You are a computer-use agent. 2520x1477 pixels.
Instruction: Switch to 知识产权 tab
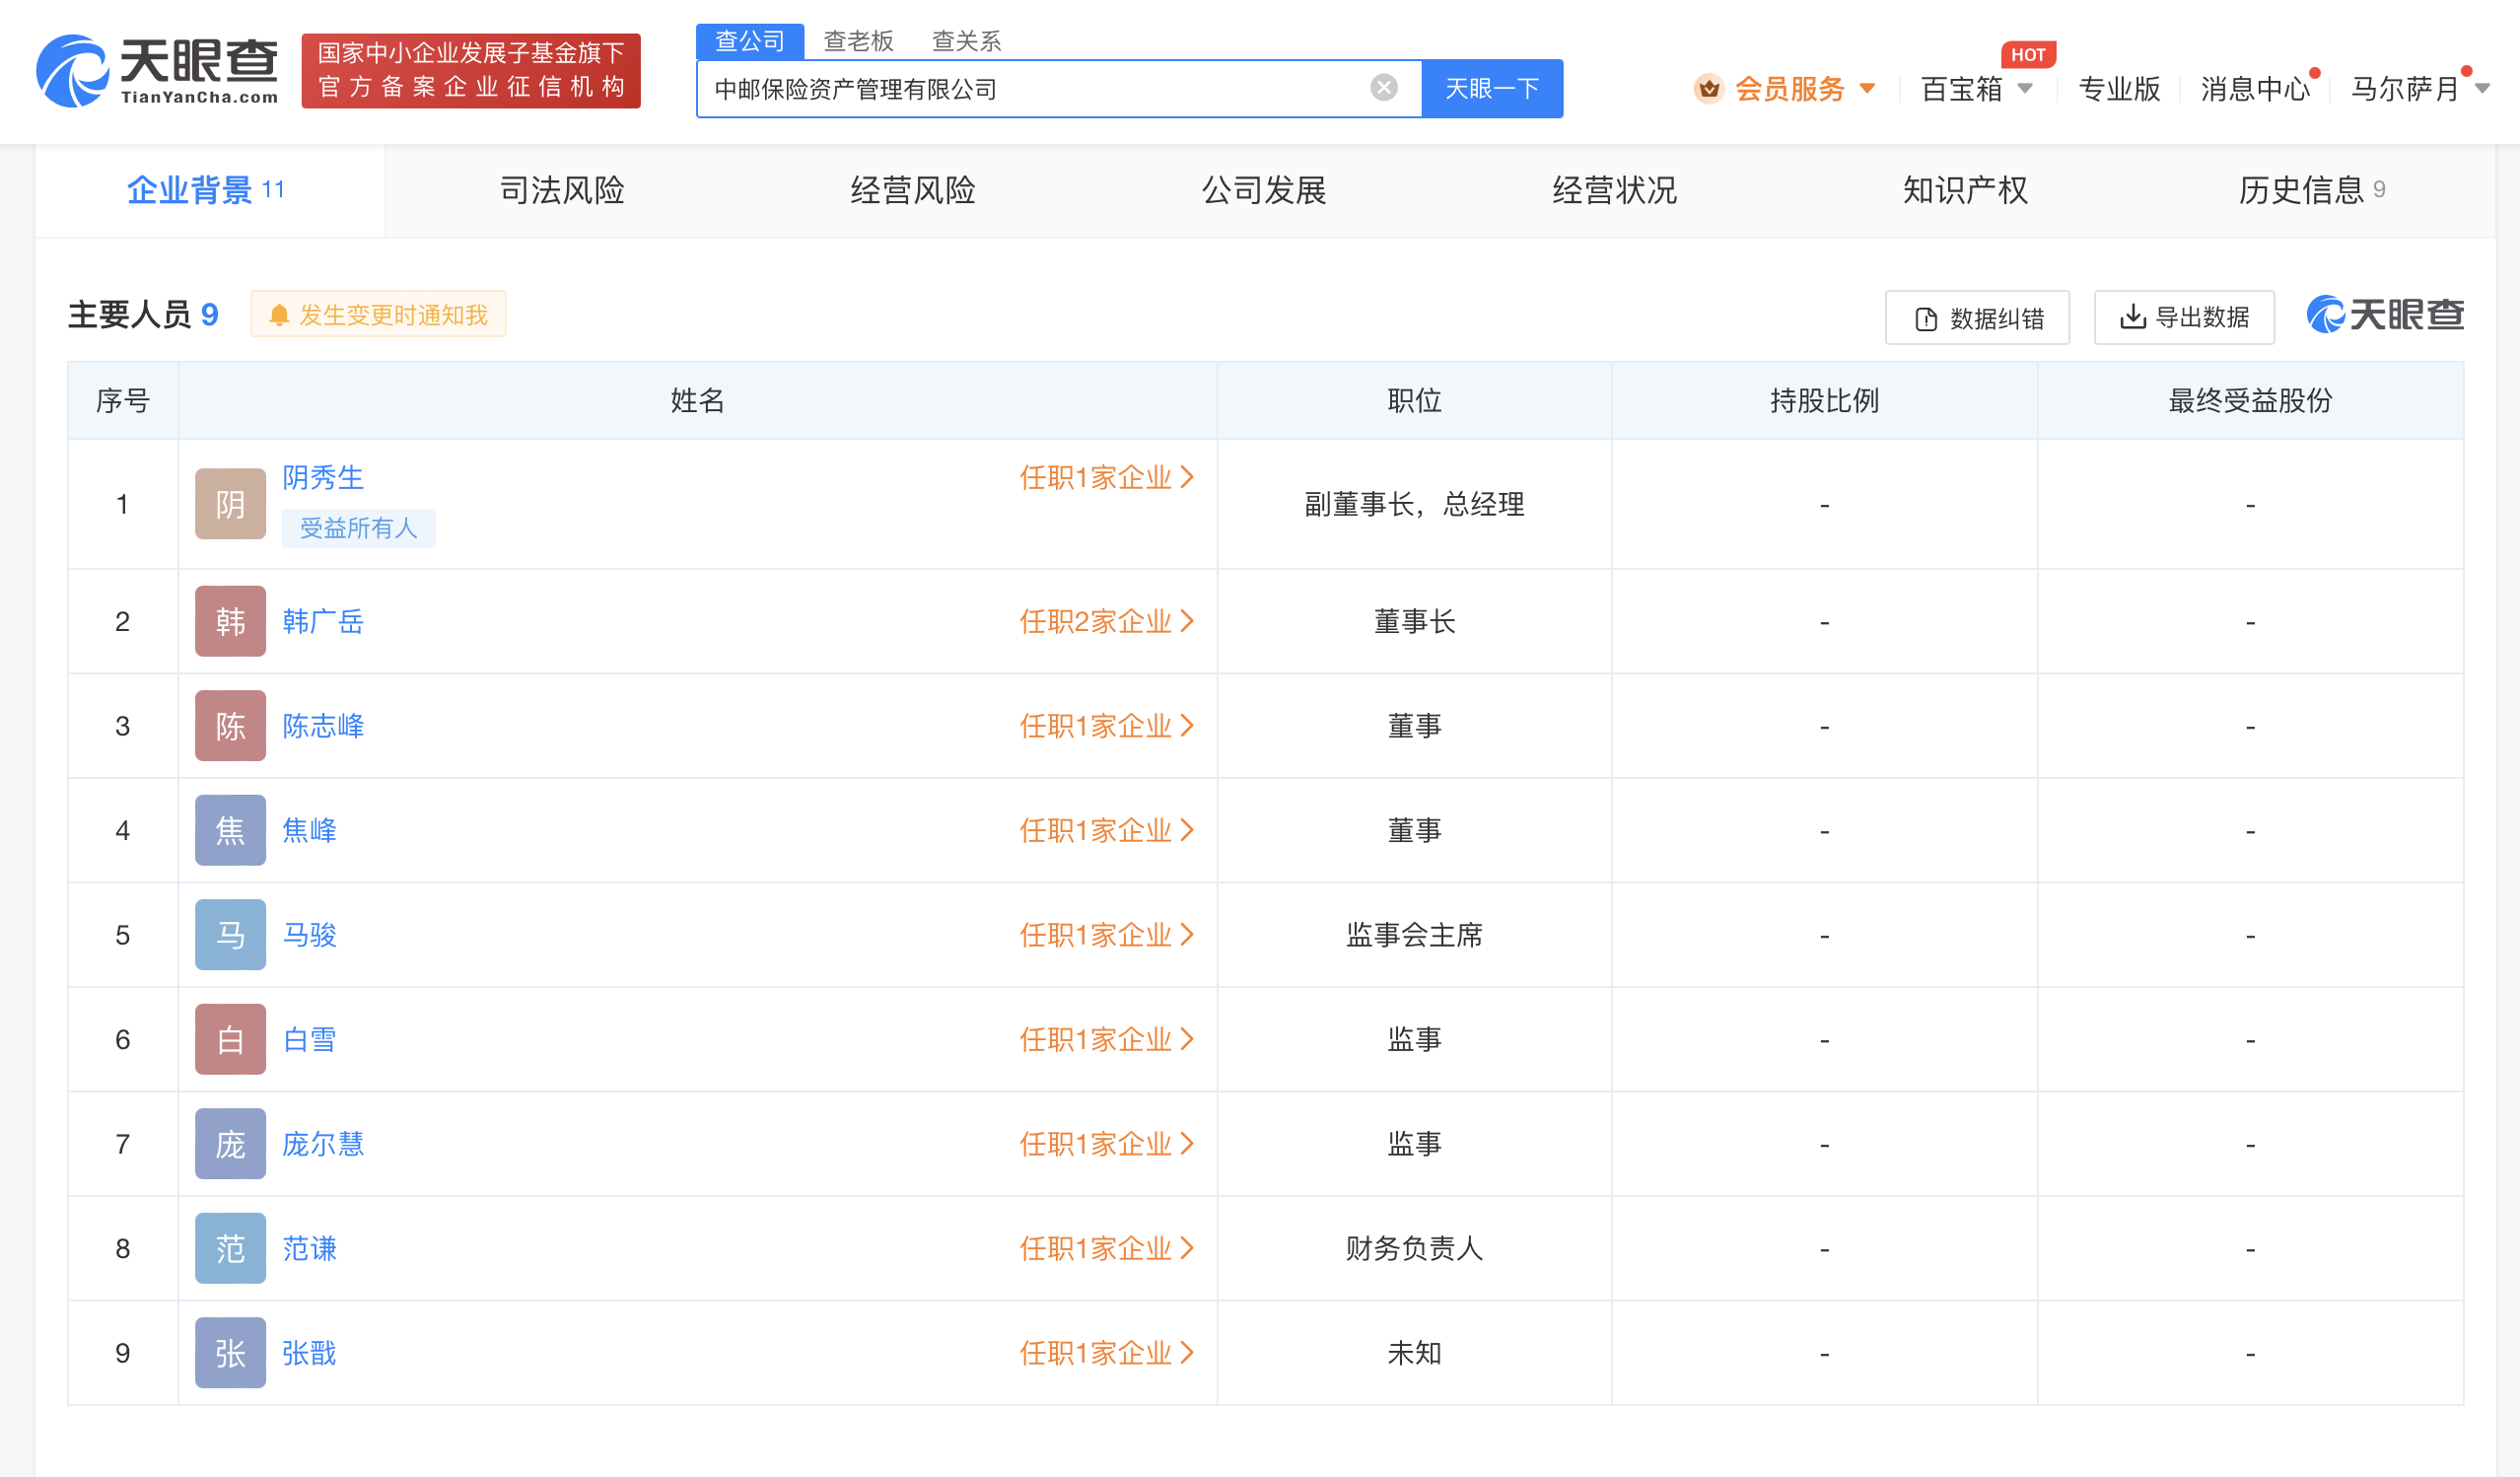click(1964, 190)
